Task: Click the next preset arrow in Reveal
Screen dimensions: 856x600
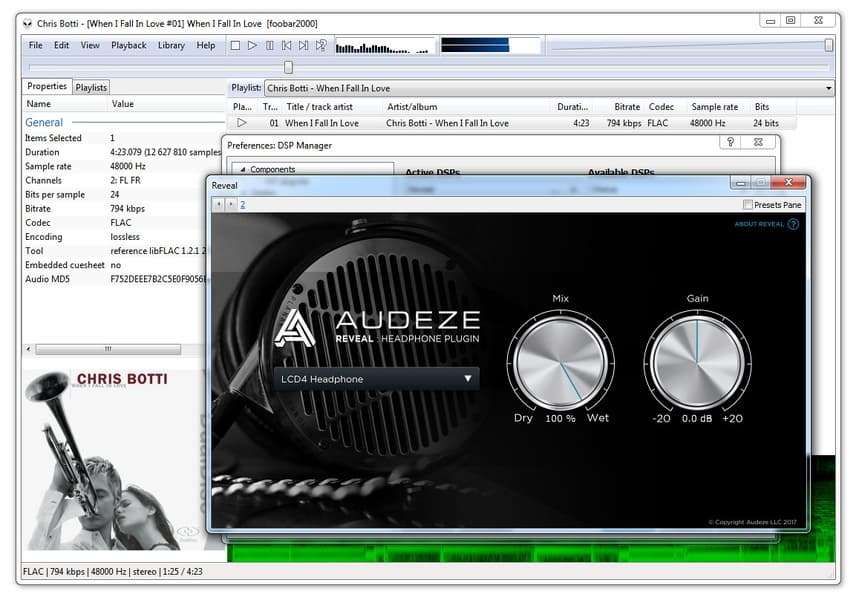Action: pyautogui.click(x=231, y=204)
